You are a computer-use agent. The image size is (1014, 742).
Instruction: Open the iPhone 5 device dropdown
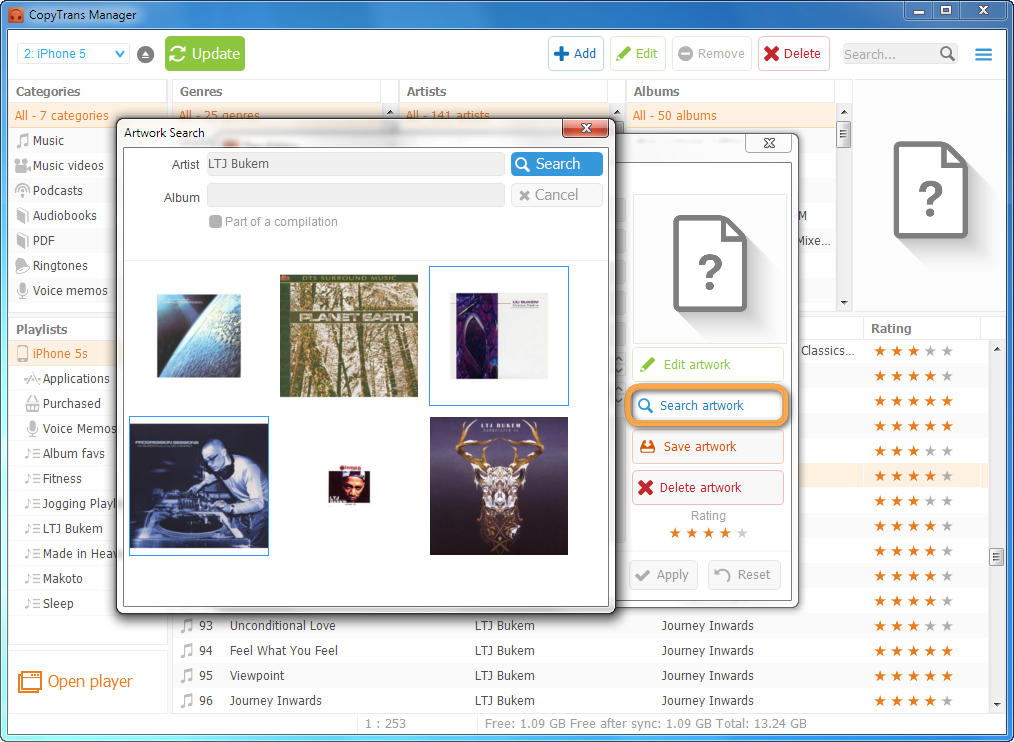pos(73,54)
